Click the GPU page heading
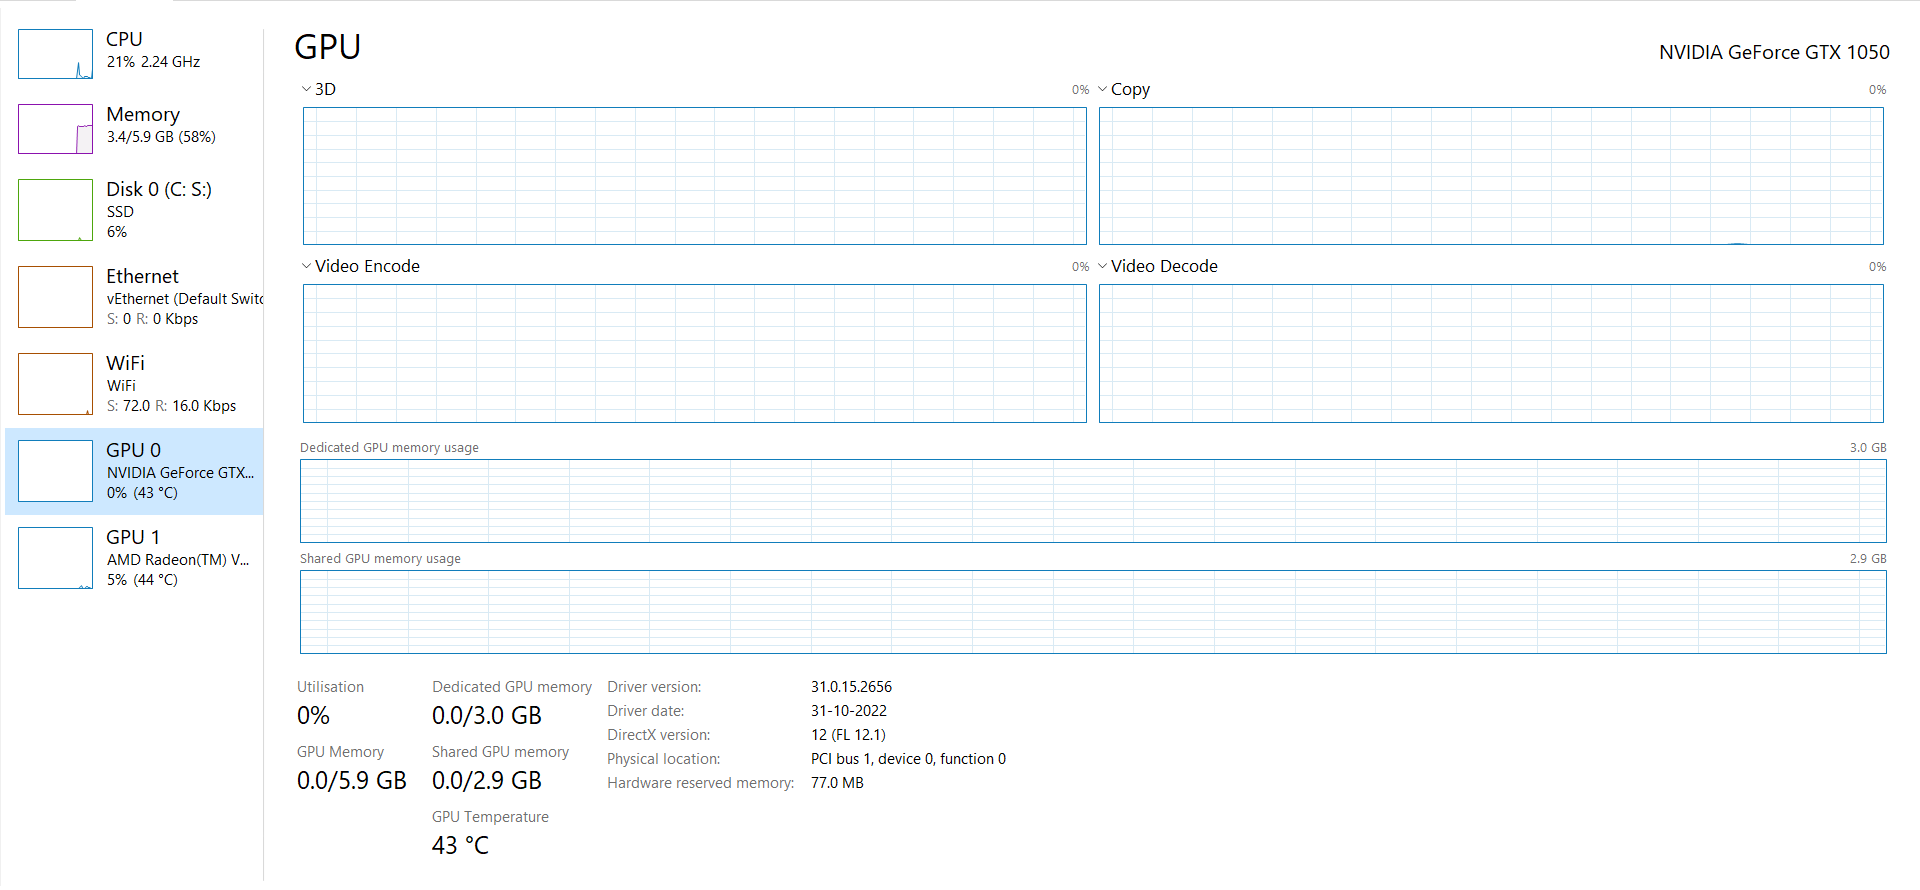The width and height of the screenshot is (1920, 890). coord(327,47)
